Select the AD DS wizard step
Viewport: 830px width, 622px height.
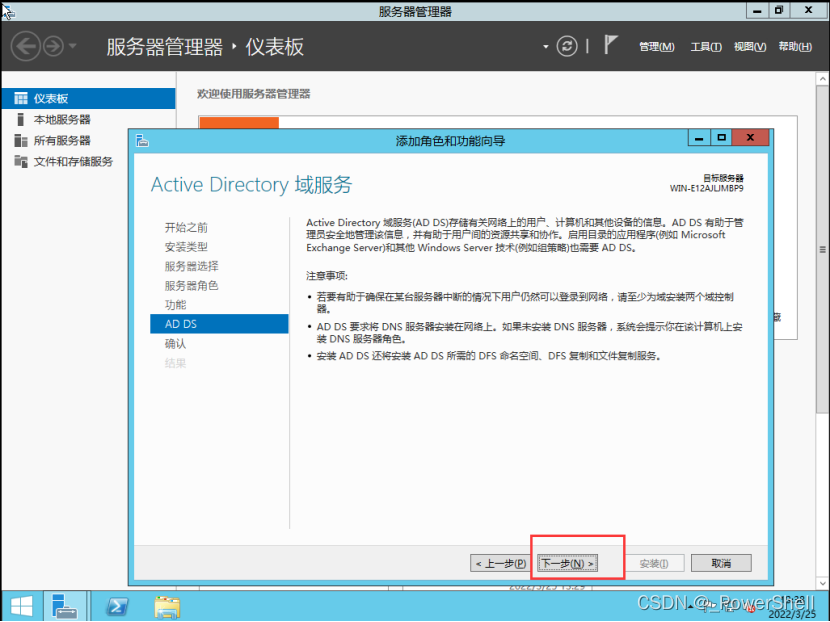[219, 324]
